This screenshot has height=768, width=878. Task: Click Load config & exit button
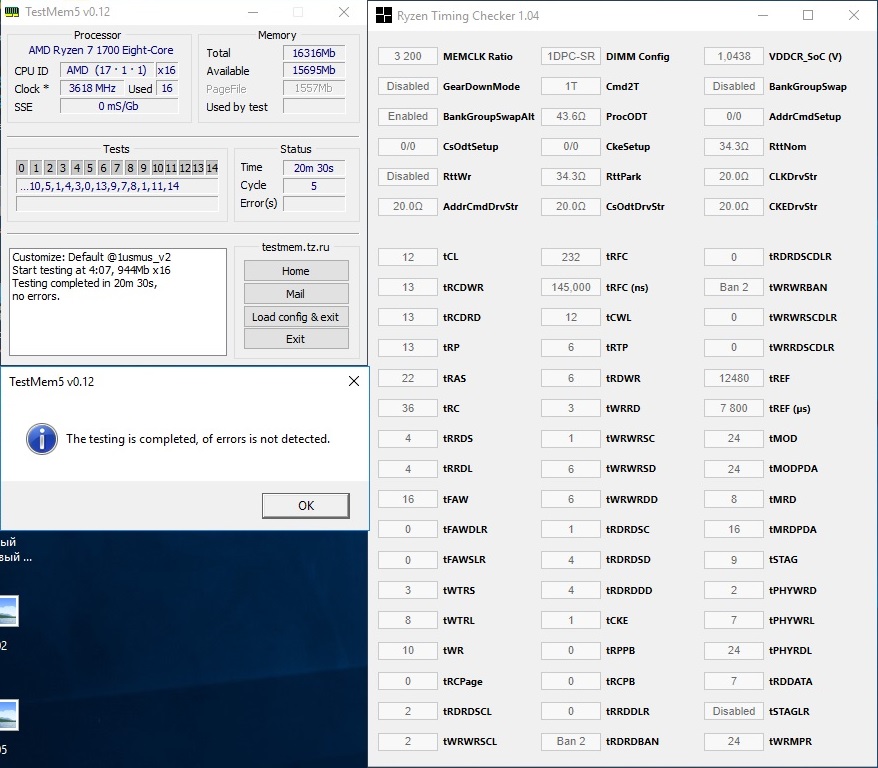point(296,317)
